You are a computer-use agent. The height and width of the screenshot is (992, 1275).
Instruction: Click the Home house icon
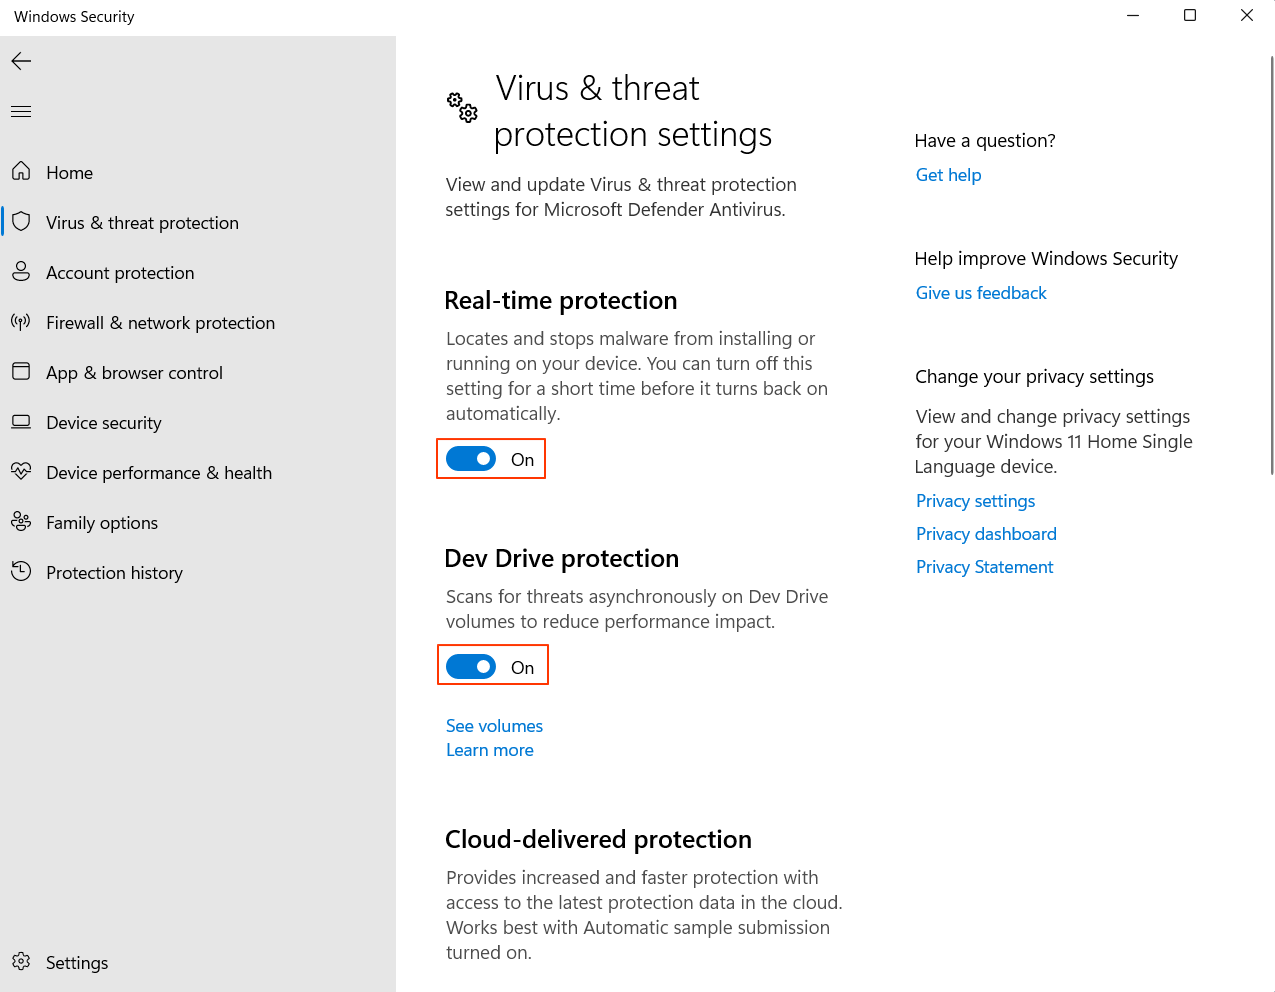coord(21,171)
